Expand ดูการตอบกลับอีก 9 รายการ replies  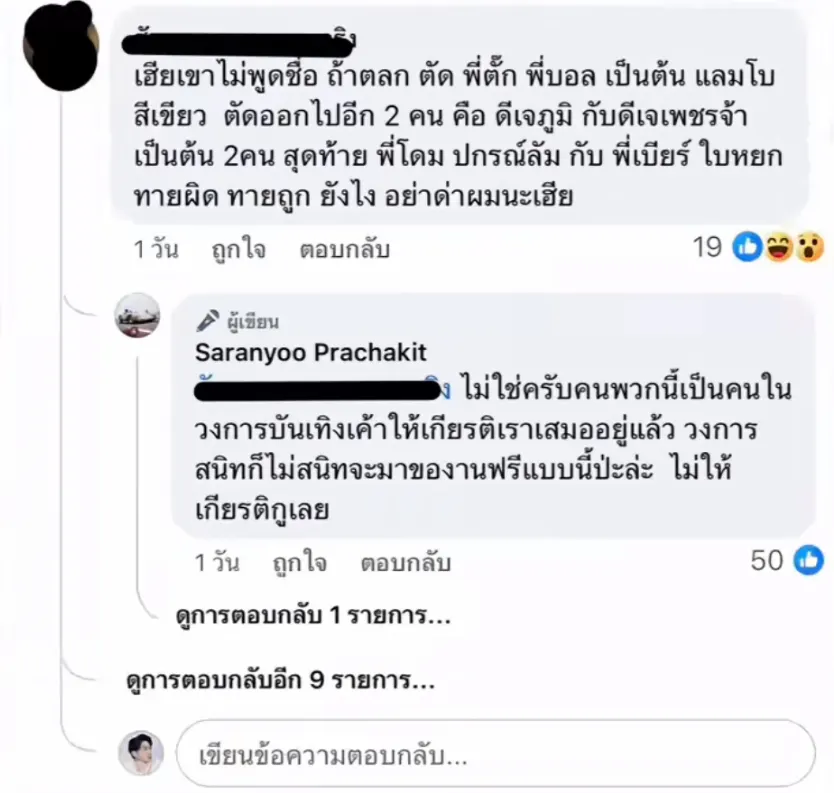(280, 679)
